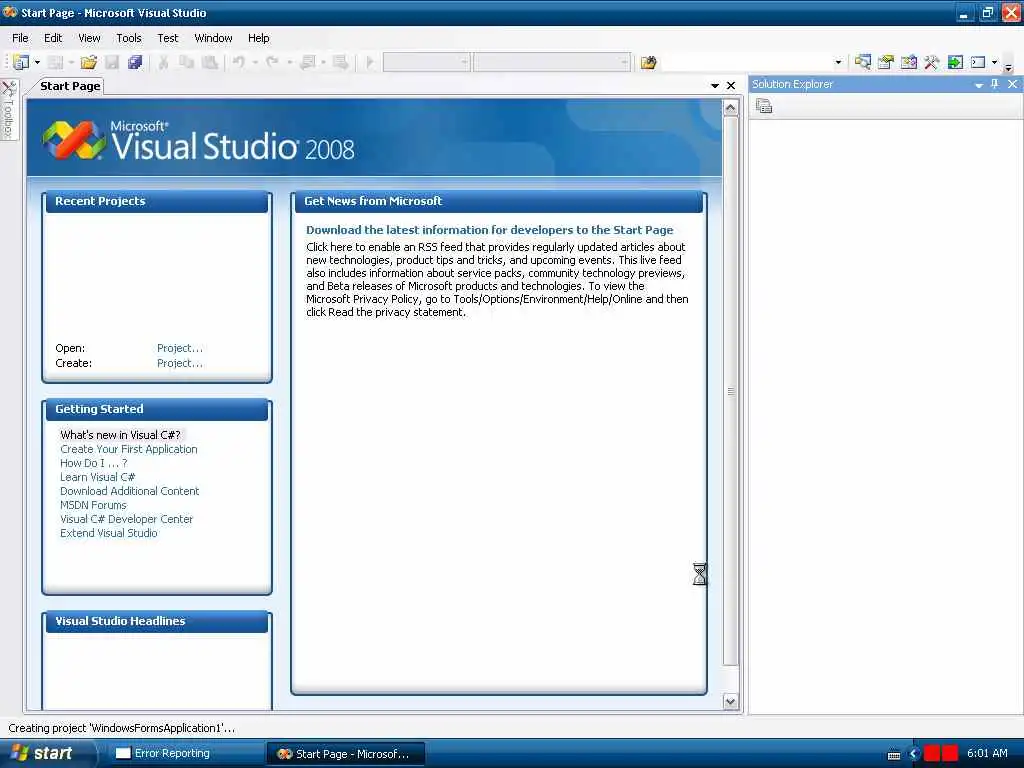Select the Start Page document tab
Viewport: 1024px width, 768px height.
70,86
